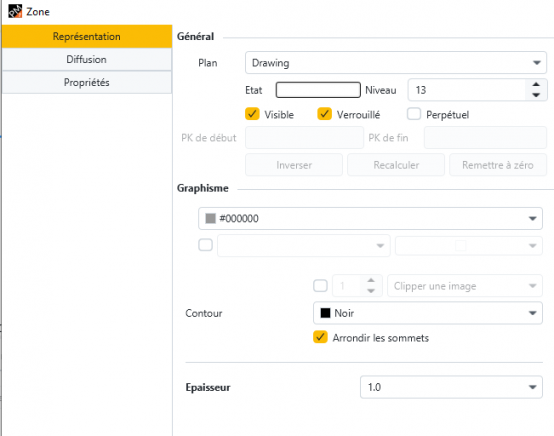Enable the checkbox beside Clipper une image
This screenshot has height=436, width=554.
[320, 285]
